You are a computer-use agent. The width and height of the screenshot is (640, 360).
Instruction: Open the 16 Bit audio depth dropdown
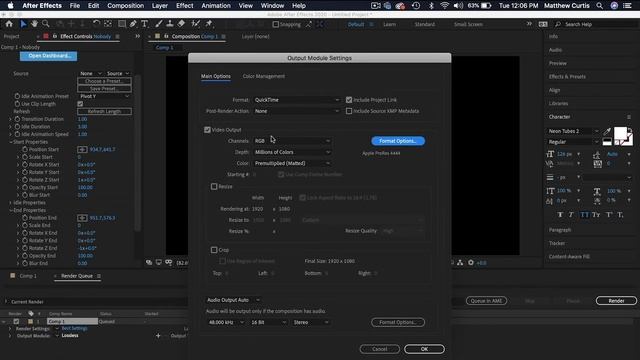pyautogui.click(x=269, y=322)
